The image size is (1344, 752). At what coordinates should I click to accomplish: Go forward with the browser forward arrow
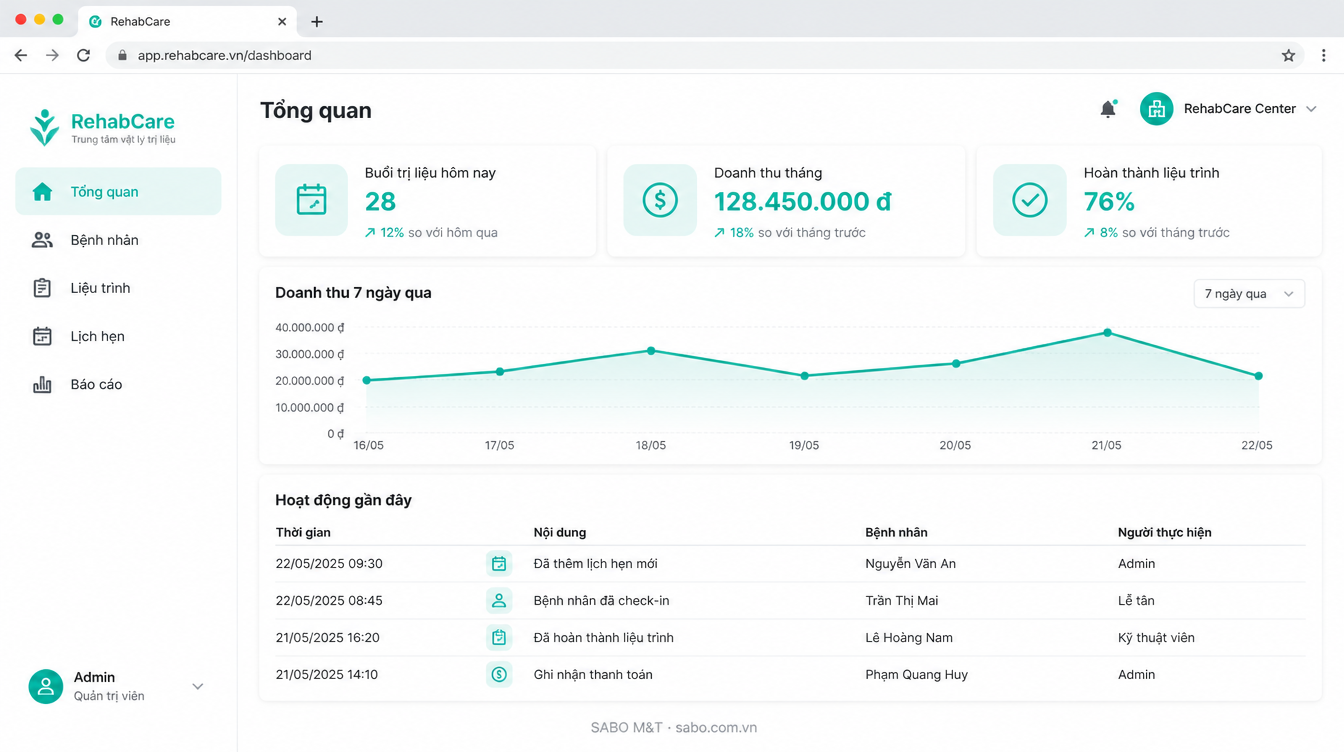(52, 56)
